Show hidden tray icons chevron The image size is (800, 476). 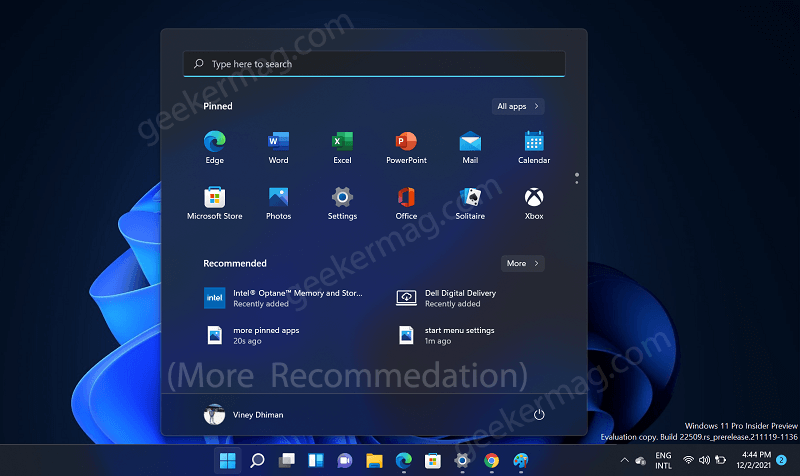click(x=624, y=460)
